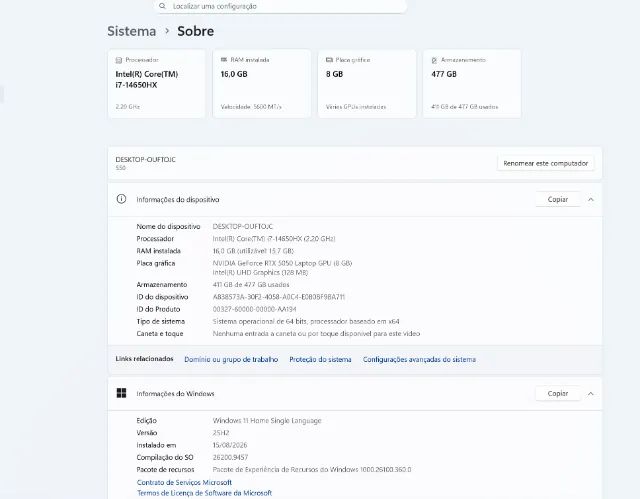640x499 pixels.
Task: Click the Armazenamento card icon
Action: point(434,60)
